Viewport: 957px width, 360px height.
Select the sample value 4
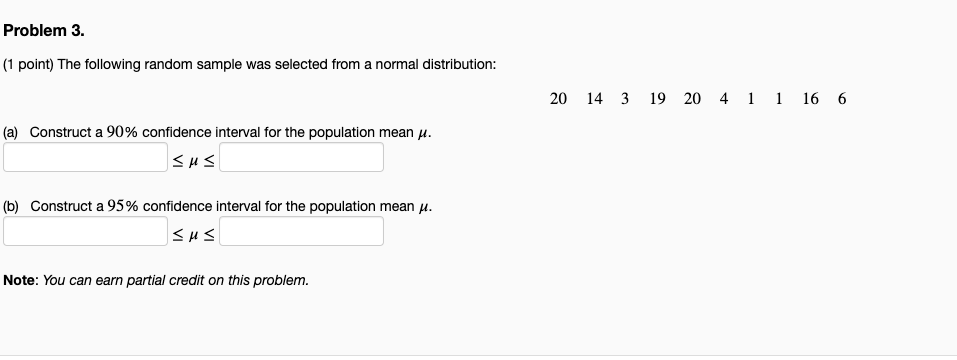[724, 99]
